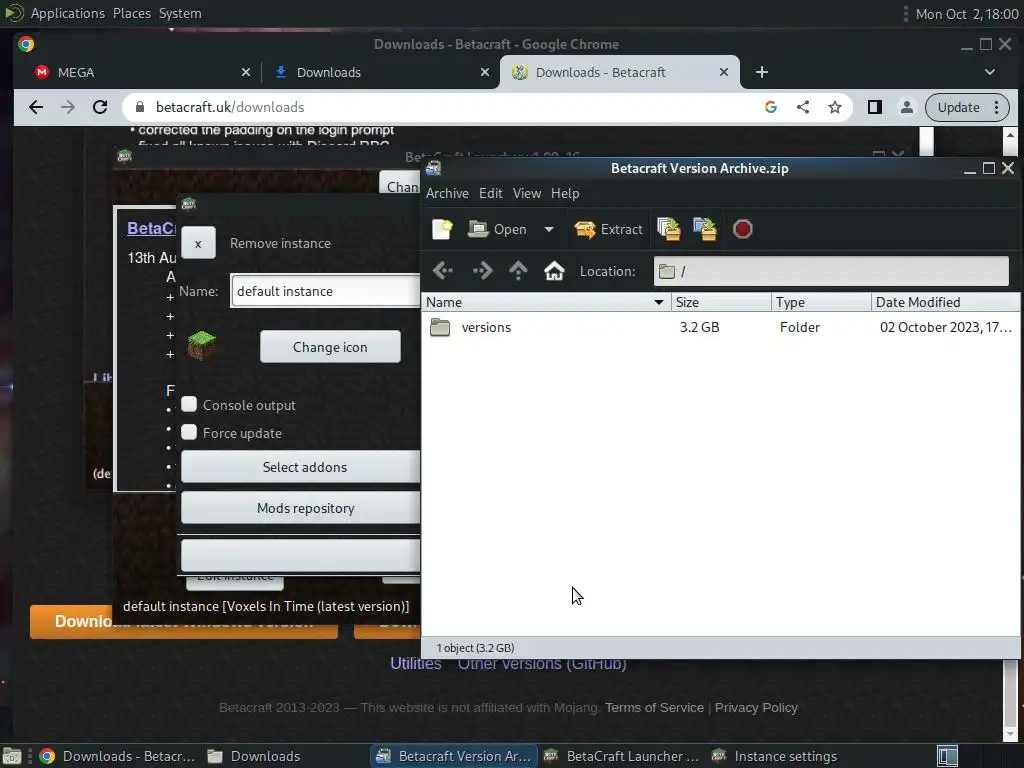Open Chrome three-dot menu
1024x768 pixels.
pos(997,107)
